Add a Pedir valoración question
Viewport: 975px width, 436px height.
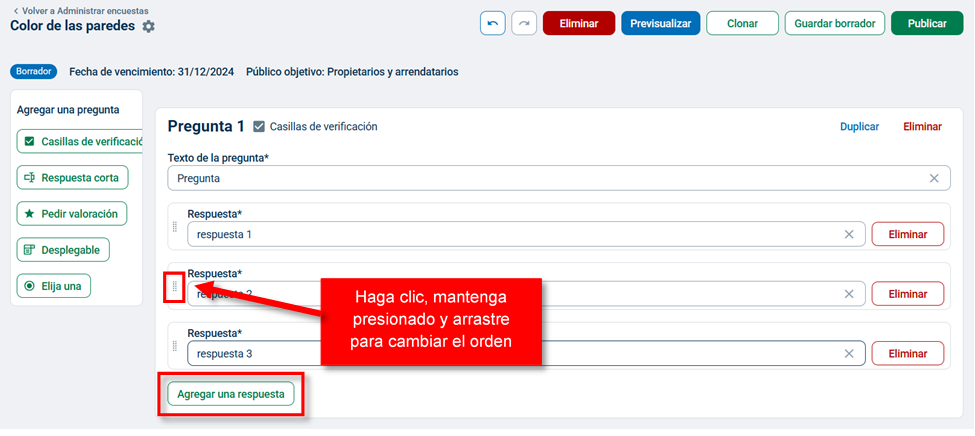click(72, 213)
